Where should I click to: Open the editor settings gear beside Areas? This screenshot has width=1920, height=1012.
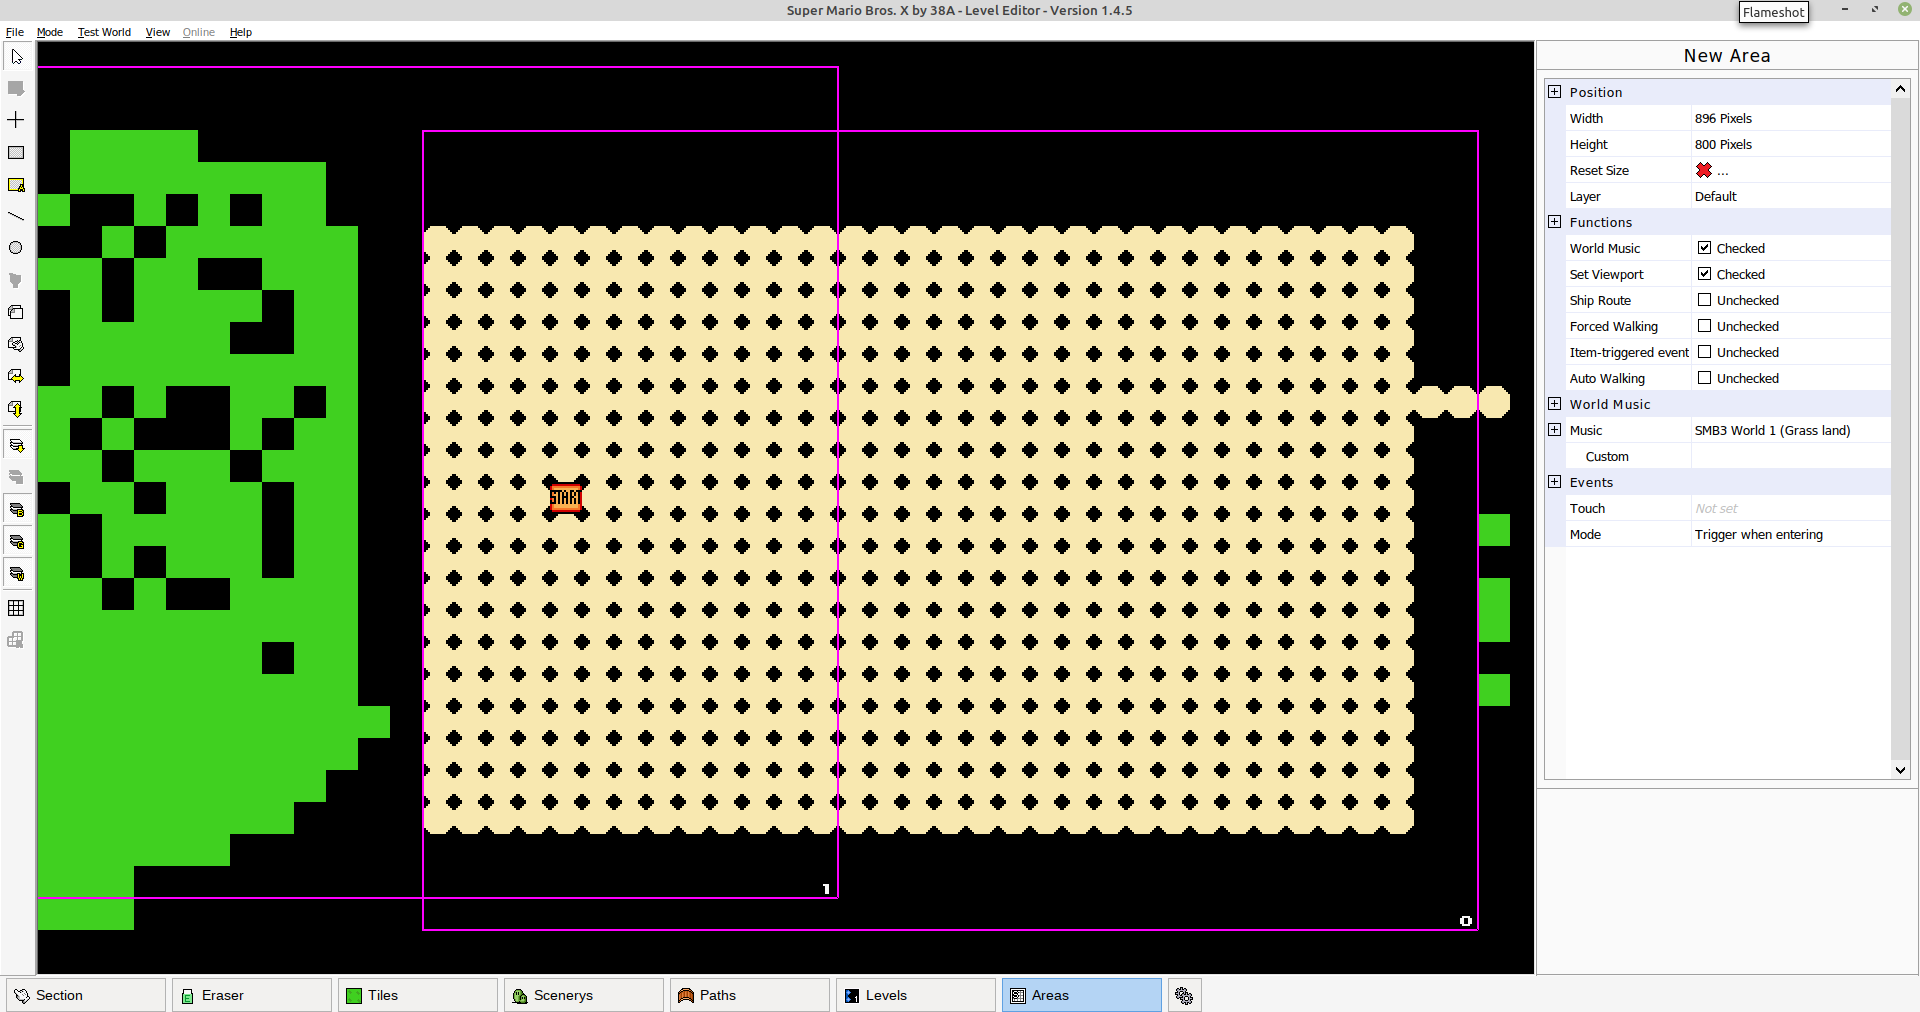(1184, 995)
